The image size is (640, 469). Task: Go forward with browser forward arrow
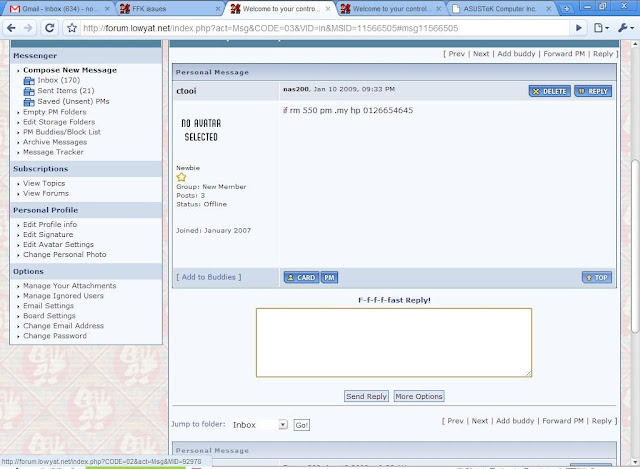[28, 28]
